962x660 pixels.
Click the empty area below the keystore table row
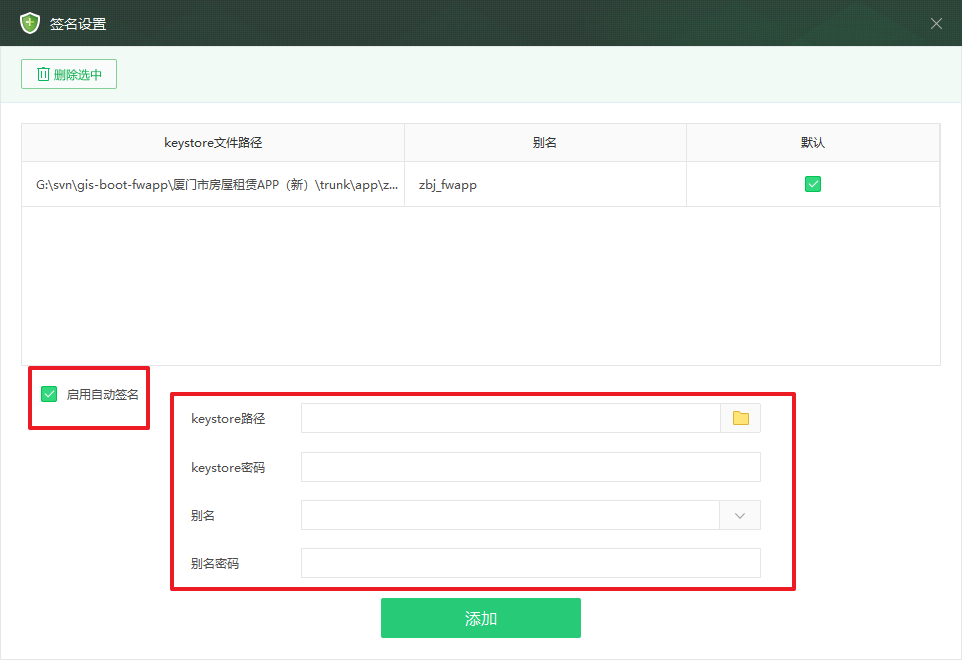coord(480,285)
